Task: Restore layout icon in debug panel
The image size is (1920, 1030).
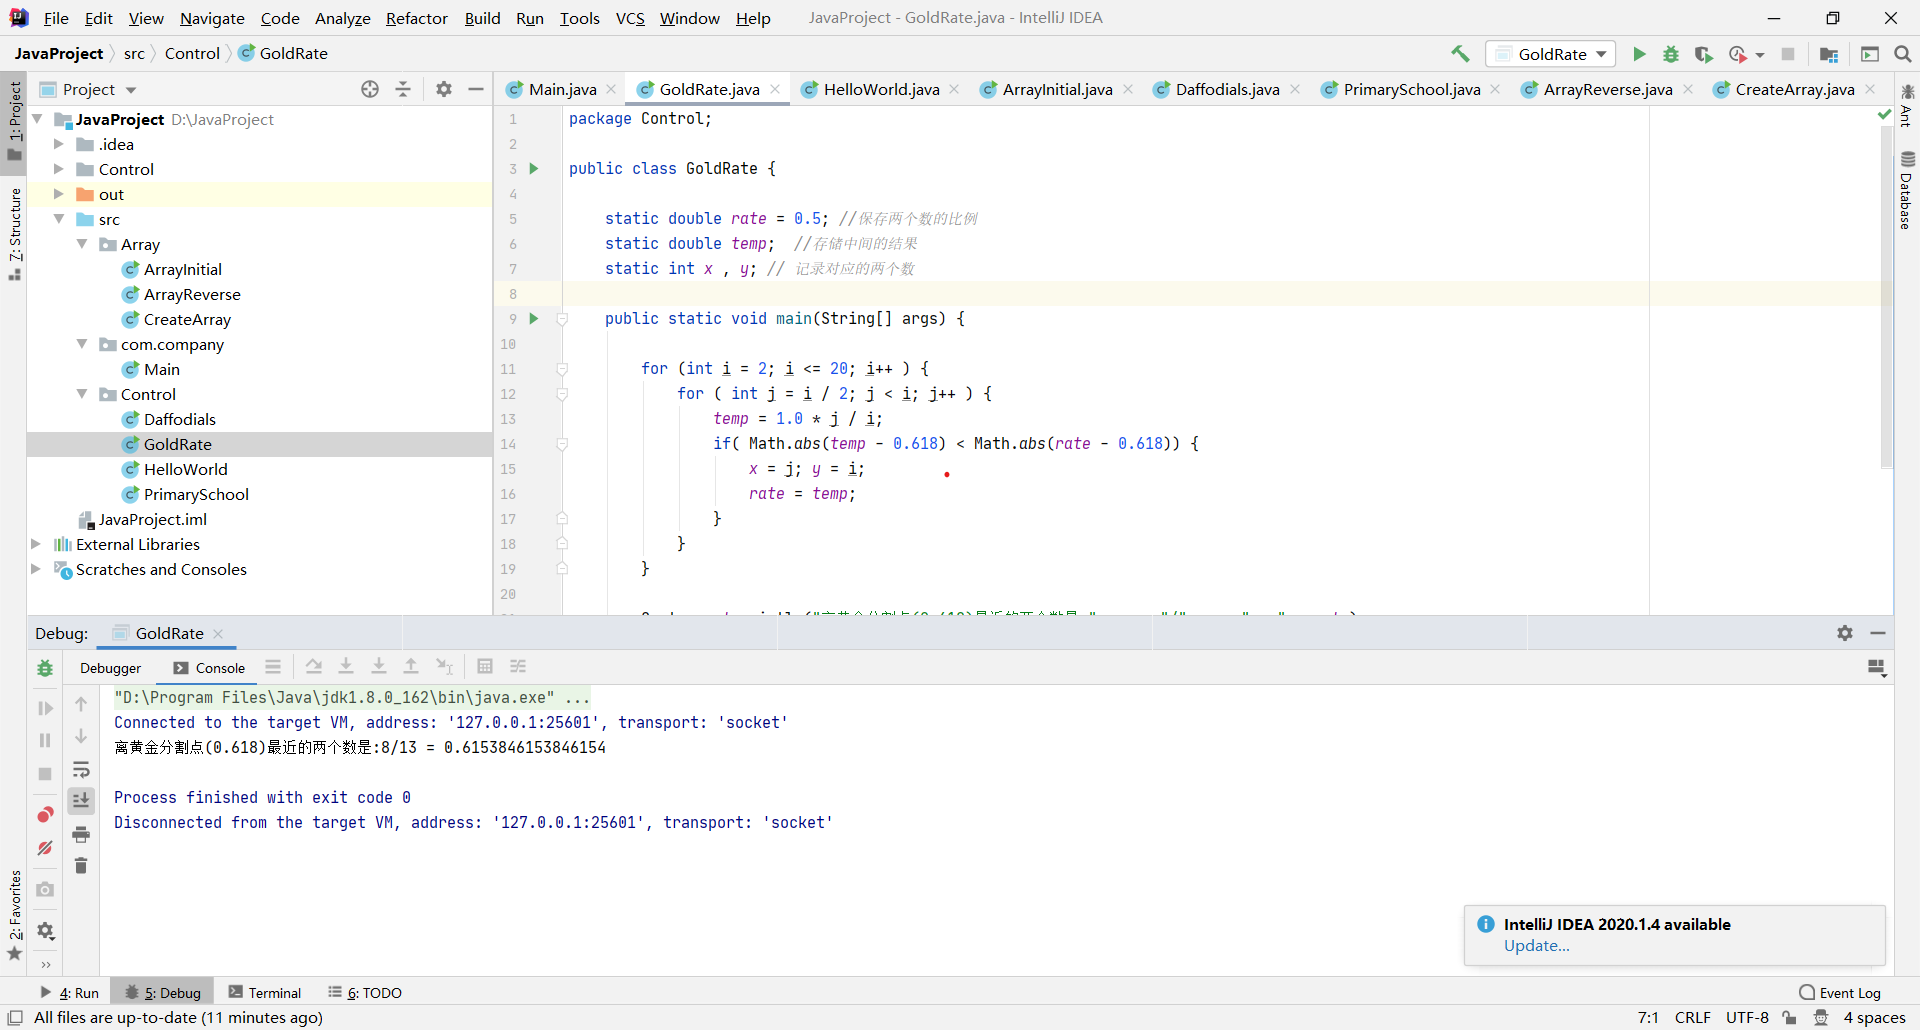Action: [1877, 668]
